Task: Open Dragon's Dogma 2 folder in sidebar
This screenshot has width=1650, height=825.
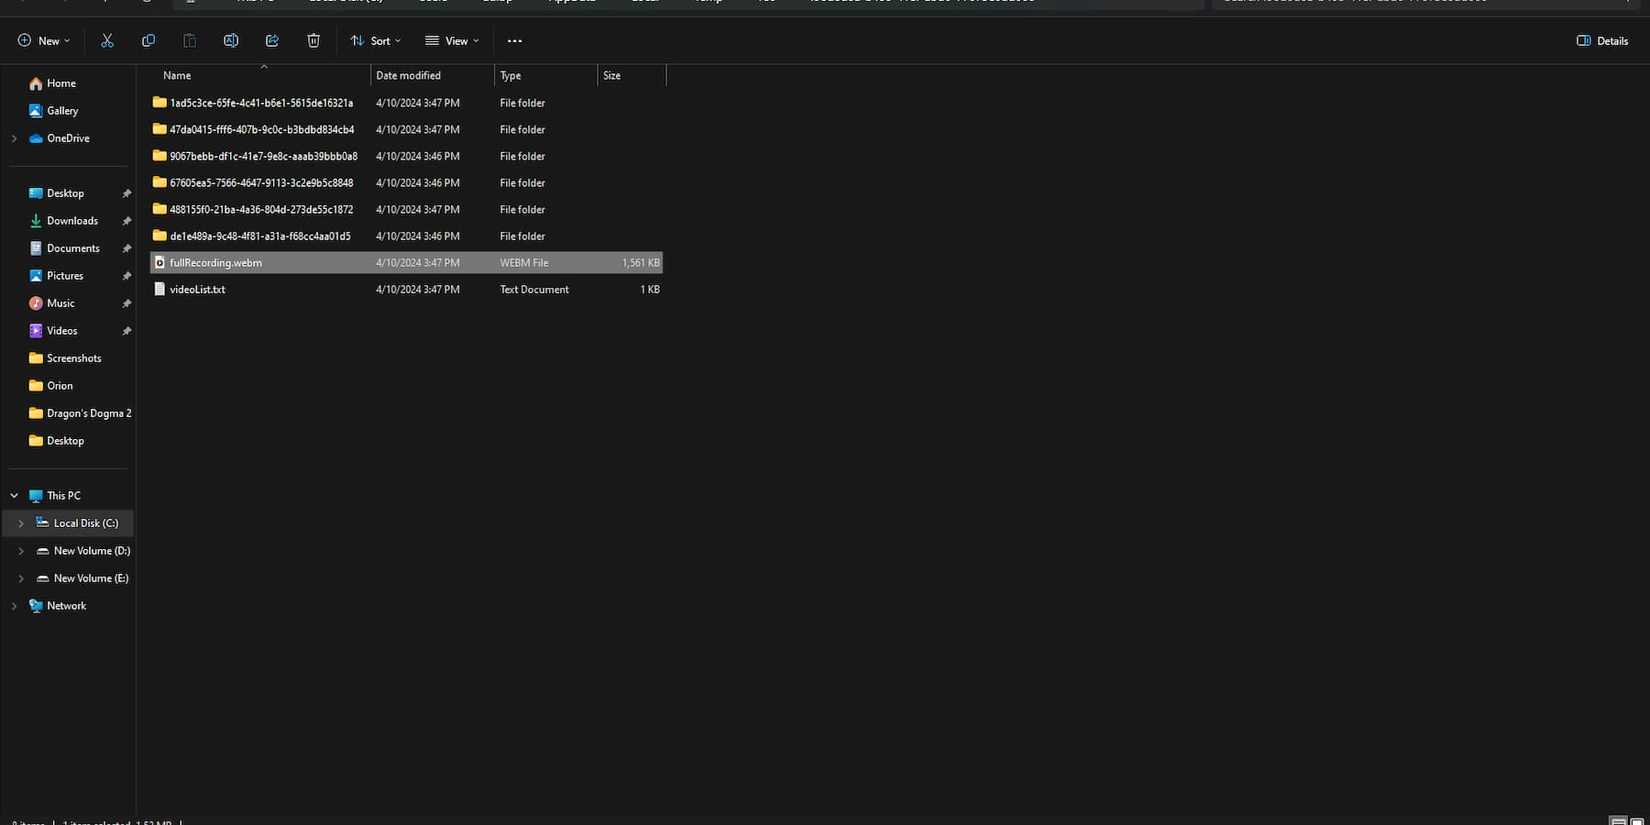Action: [x=89, y=413]
